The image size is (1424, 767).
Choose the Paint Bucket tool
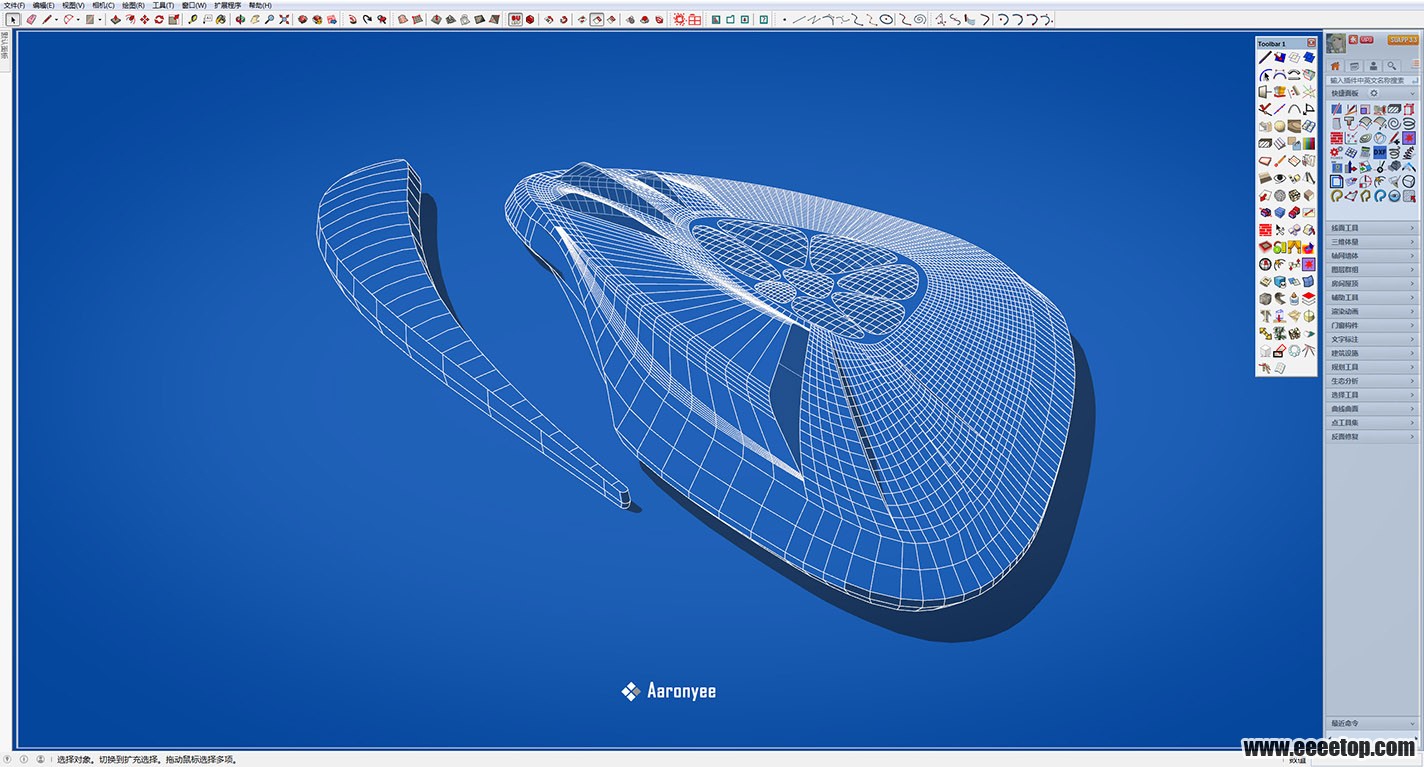(221, 19)
